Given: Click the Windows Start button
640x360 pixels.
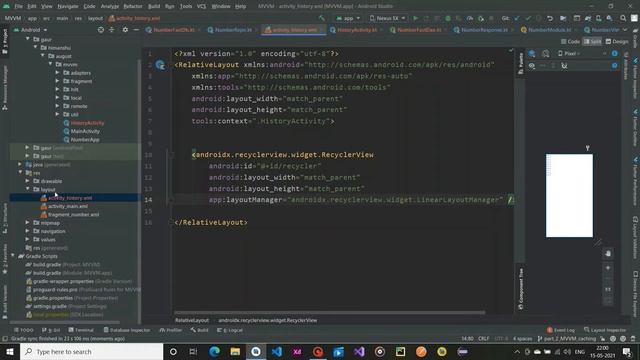Looking at the screenshot, I should 10,351.
